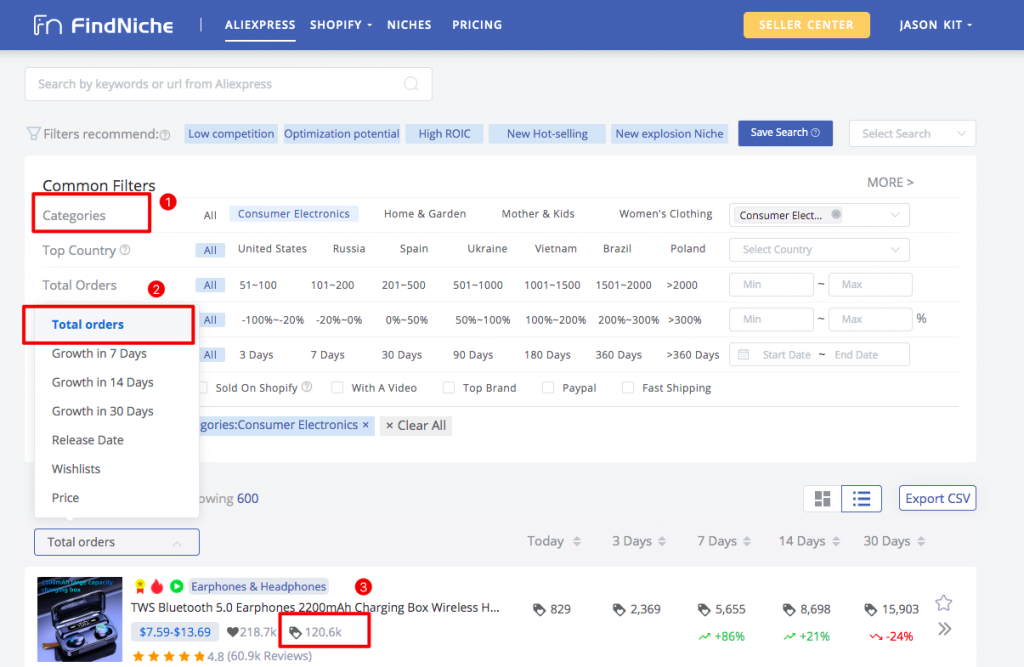Image resolution: width=1024 pixels, height=667 pixels.
Task: Switch to list view layout
Action: 861,498
